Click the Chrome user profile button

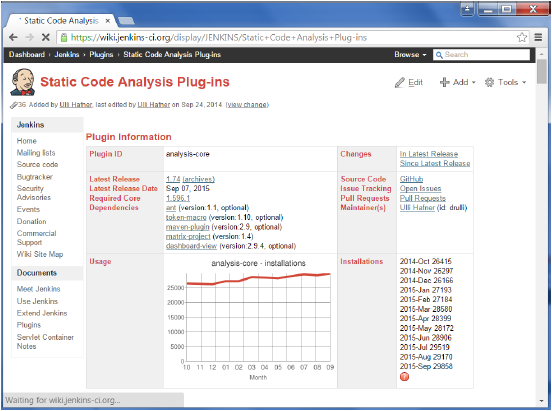[468, 9]
